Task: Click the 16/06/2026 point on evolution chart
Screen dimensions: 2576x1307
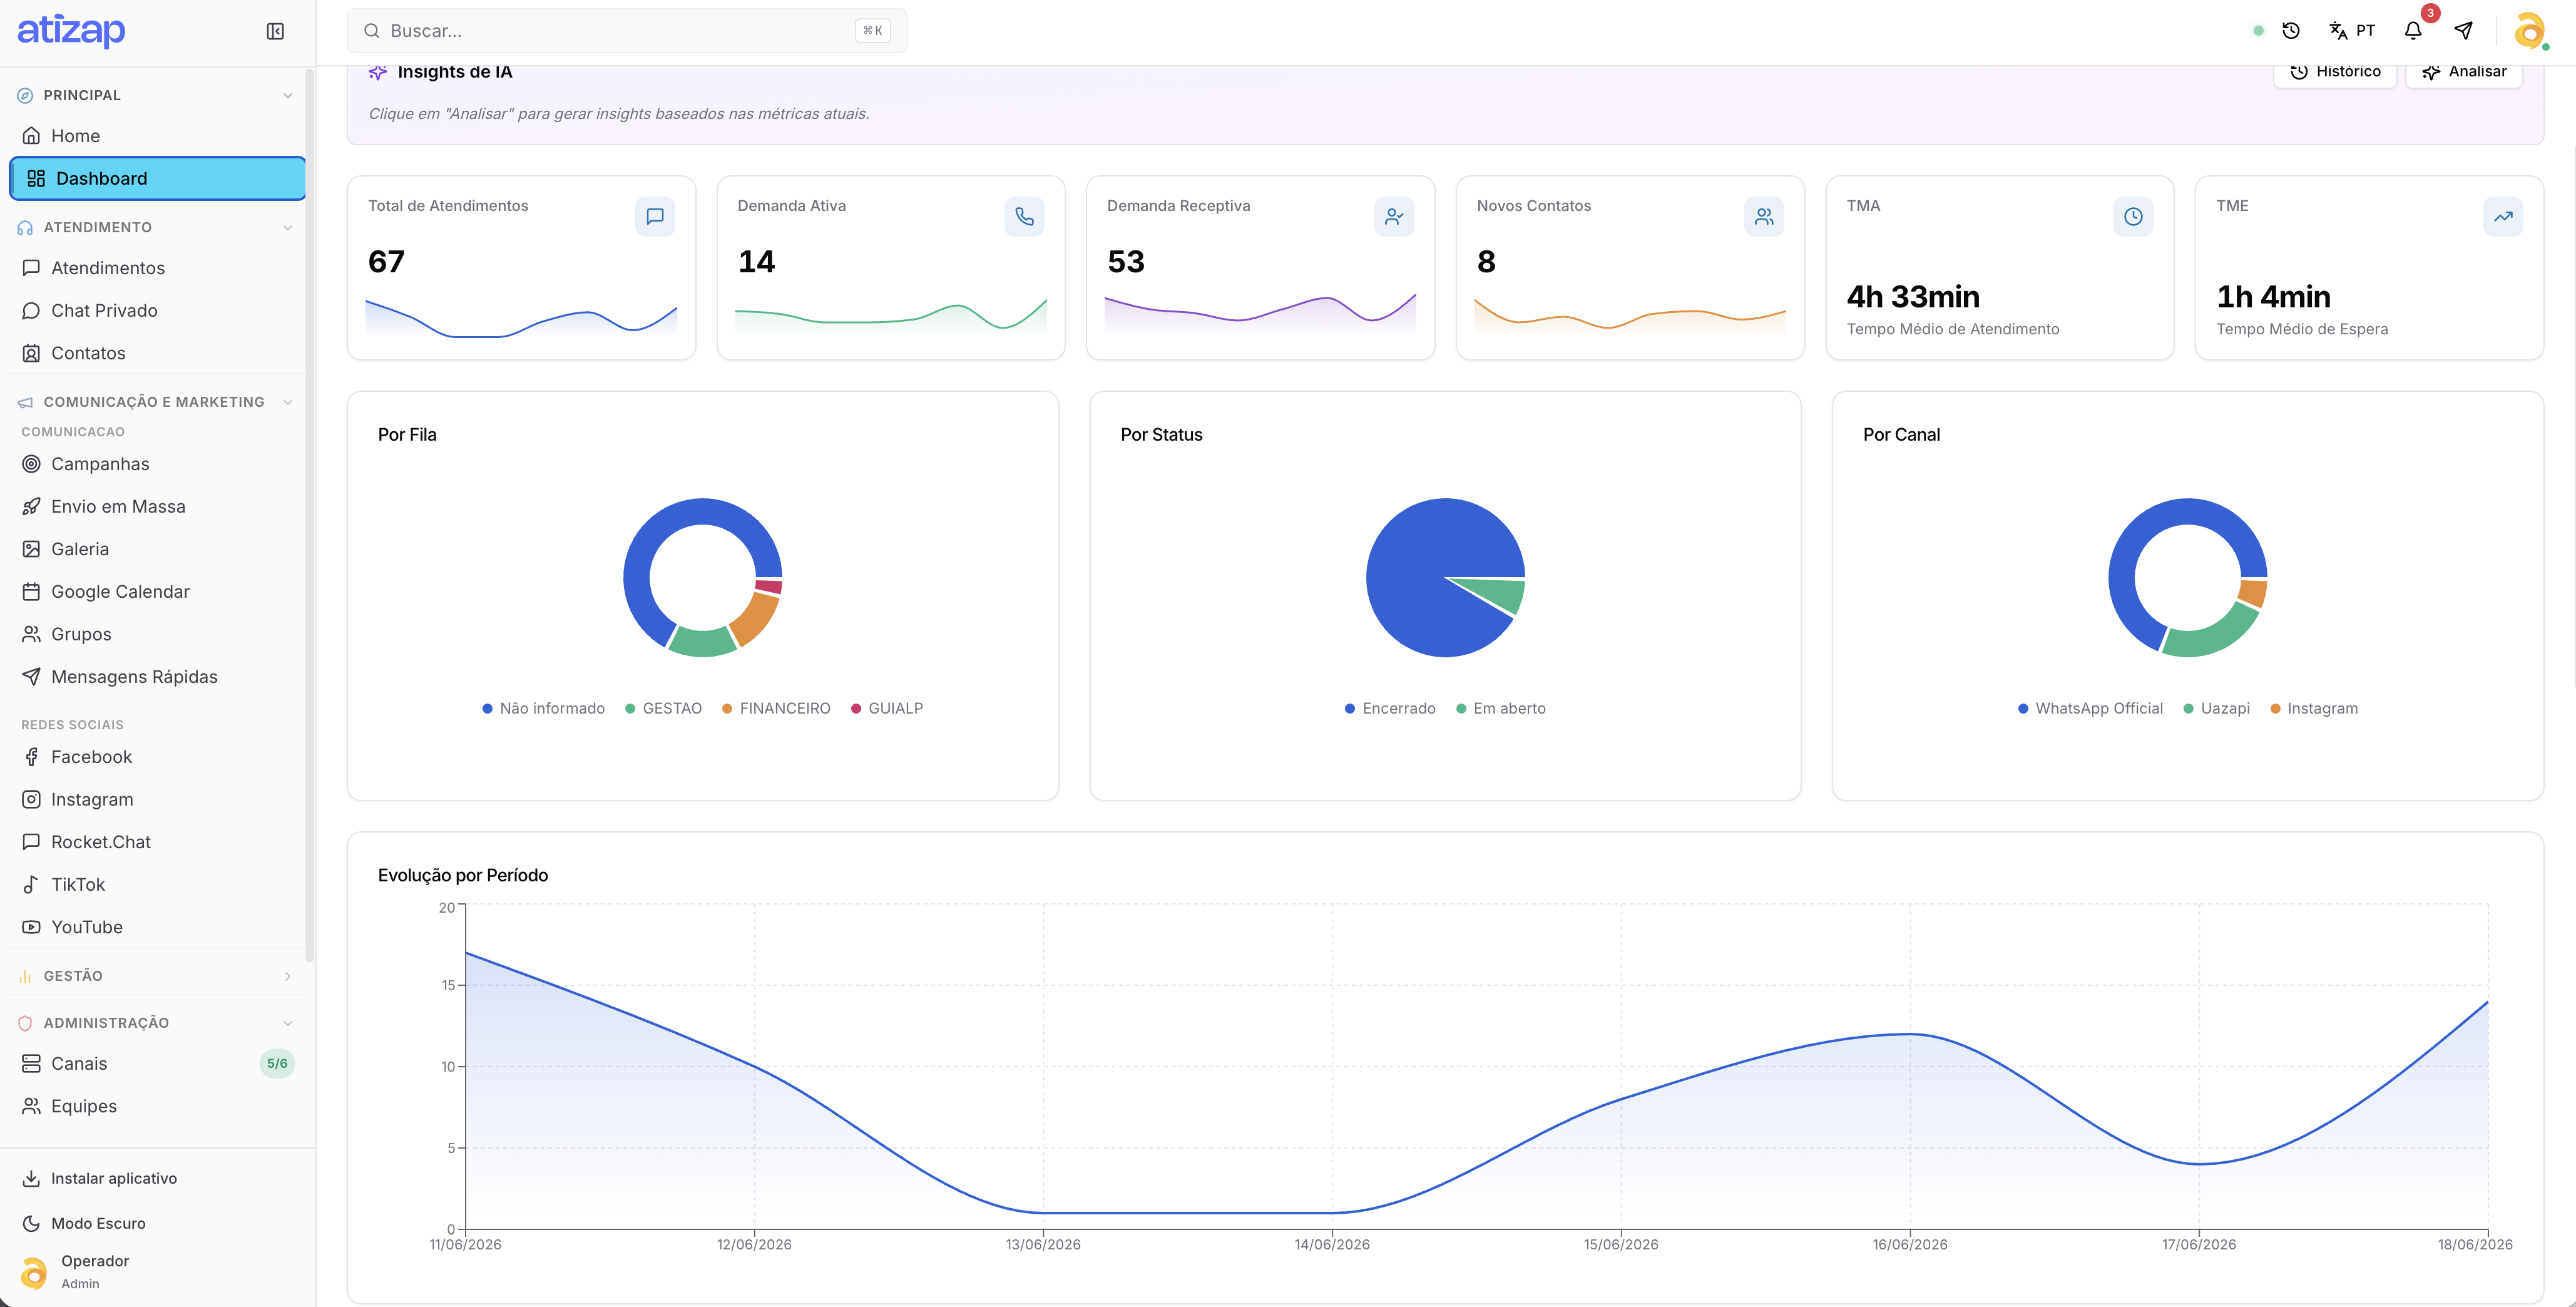Action: point(1910,1034)
